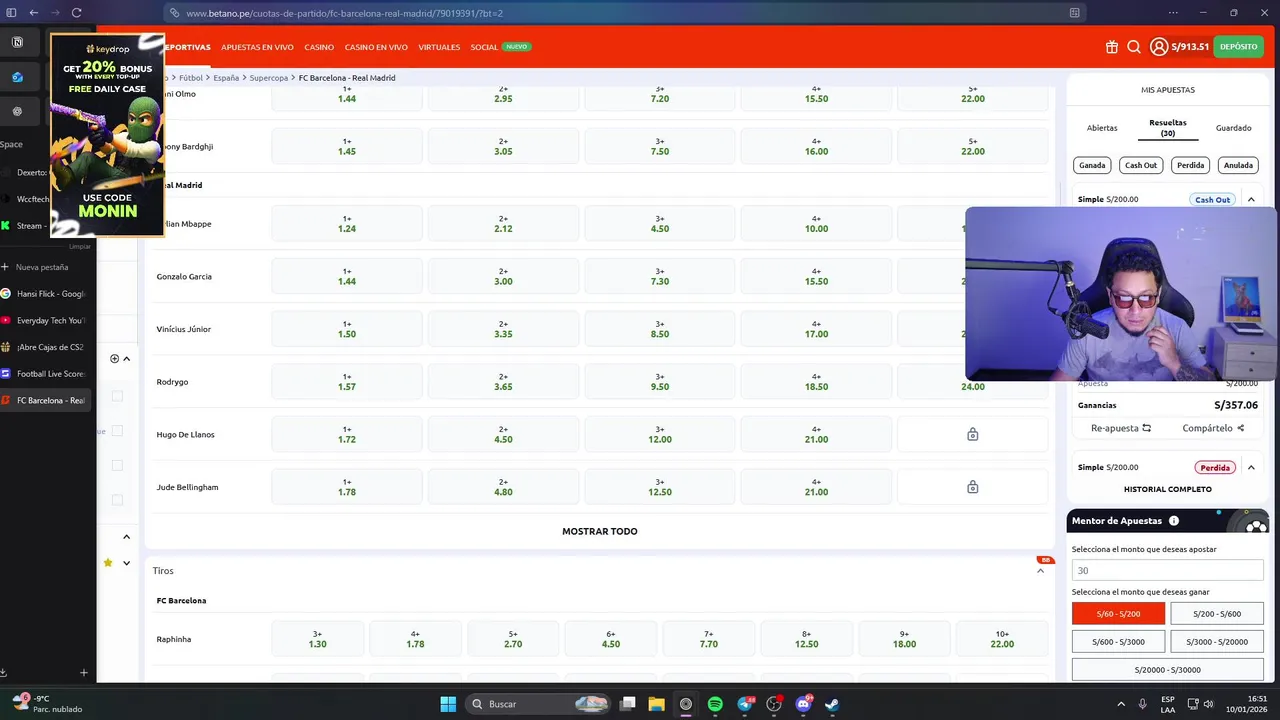Open the Notion pinned tab icon

click(x=17, y=42)
